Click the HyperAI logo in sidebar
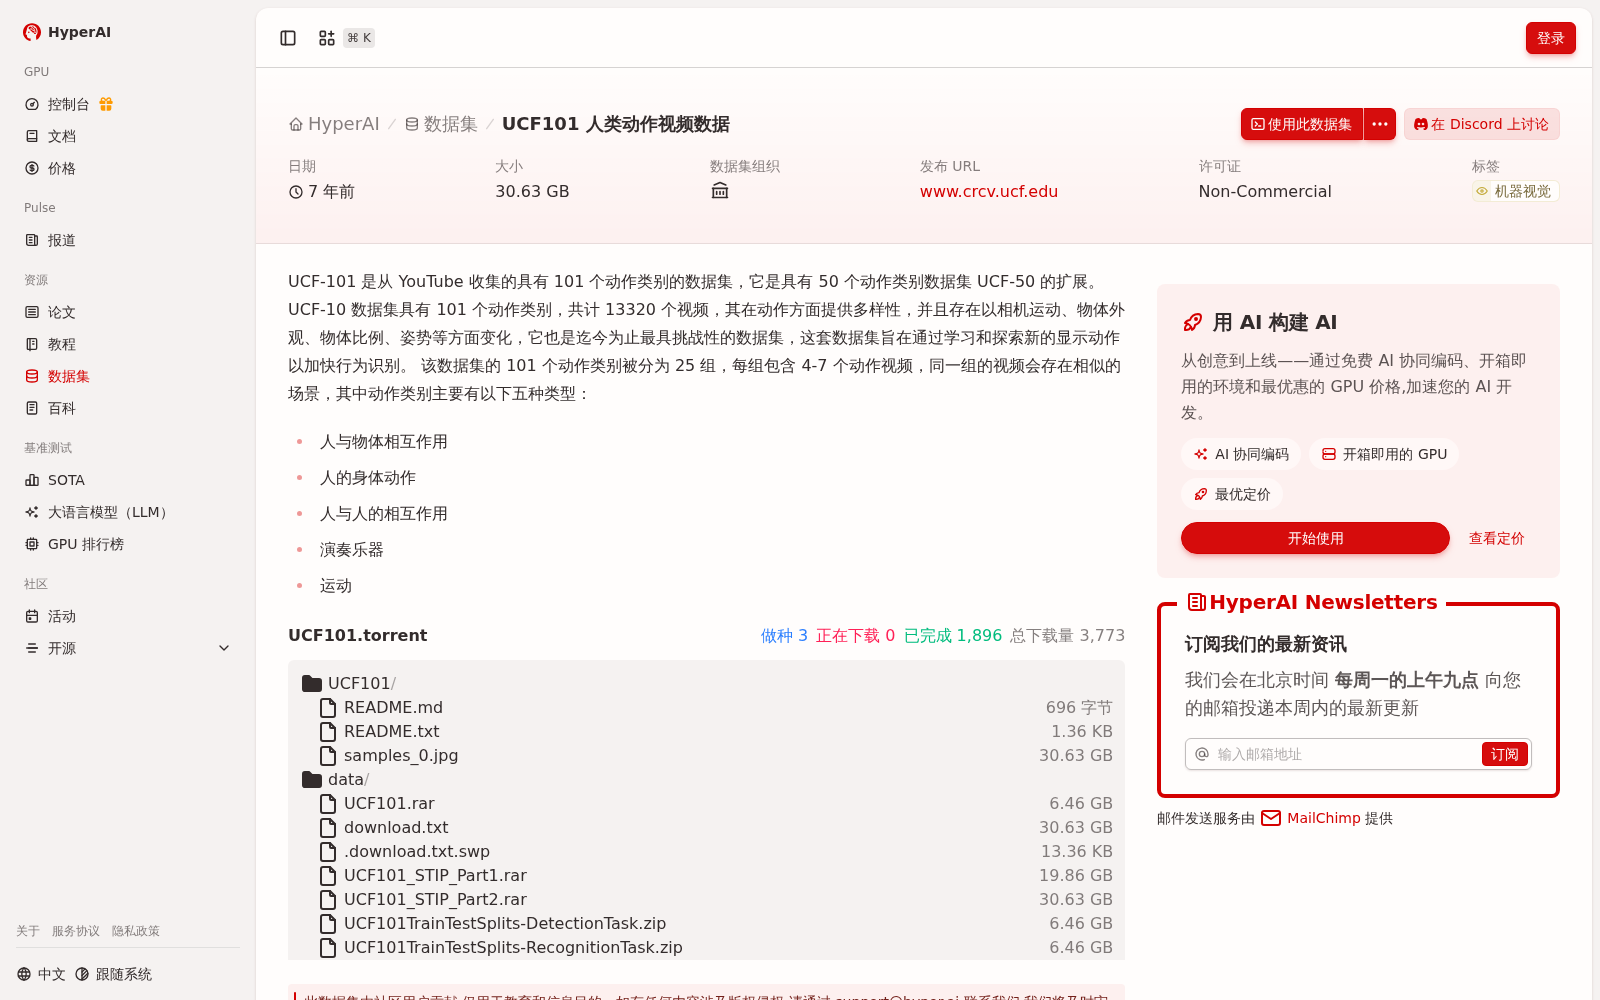This screenshot has width=1600, height=1000. point(67,32)
